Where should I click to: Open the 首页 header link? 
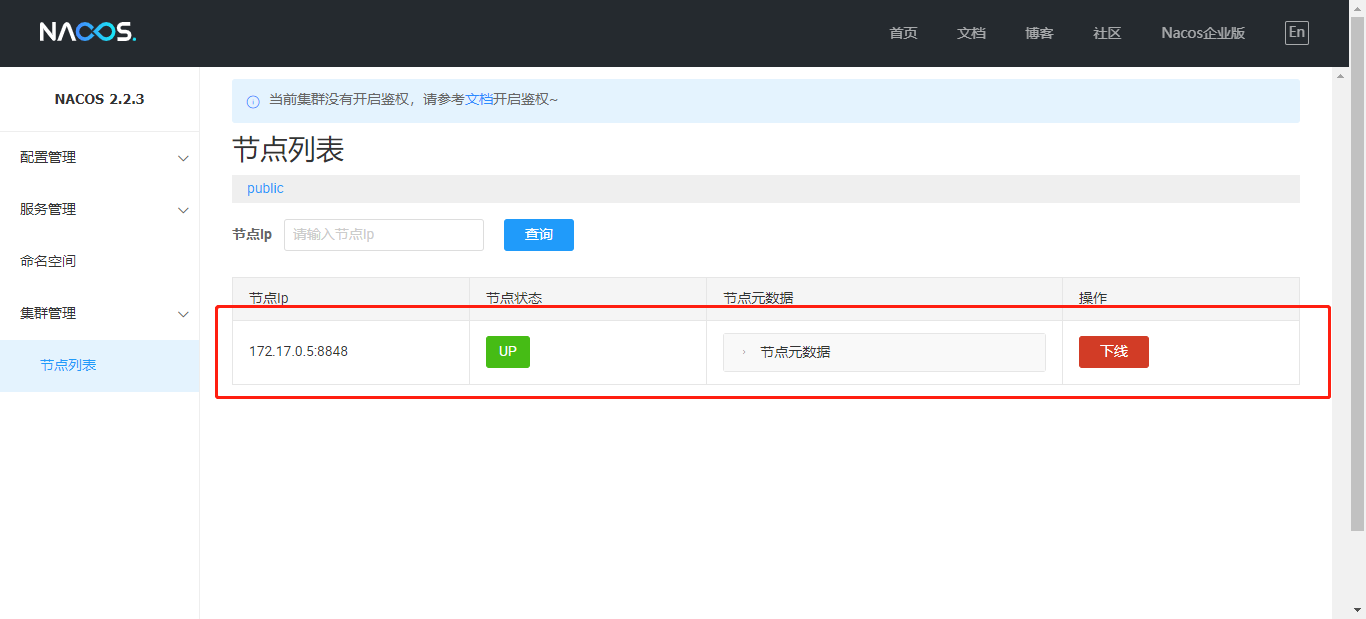tap(903, 33)
